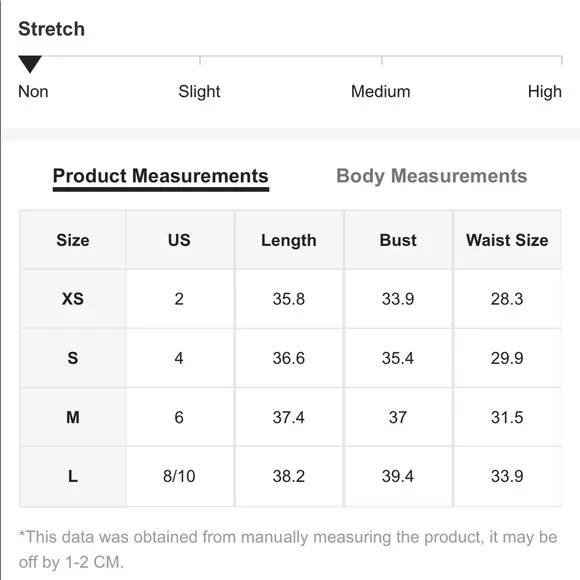Screen dimensions: 580x580
Task: Click the Length column header
Action: [289, 240]
